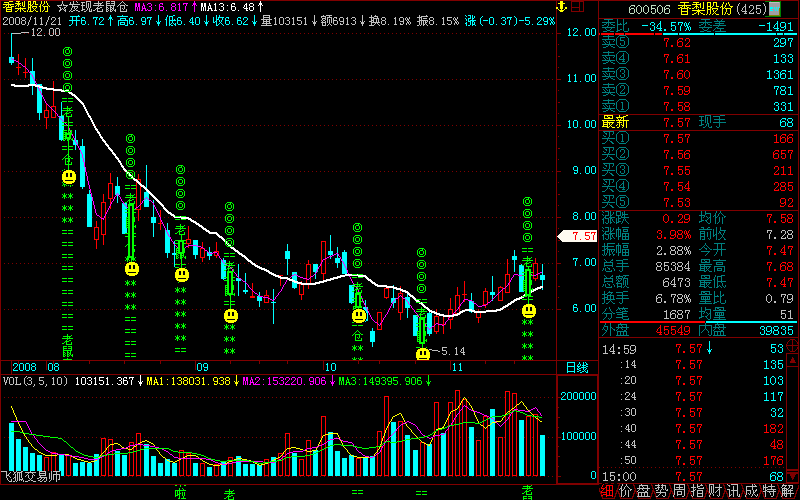This screenshot has width=800, height=500.
Task: Click the ☆发现老鼠仓 indicator title
Action: [92, 7]
